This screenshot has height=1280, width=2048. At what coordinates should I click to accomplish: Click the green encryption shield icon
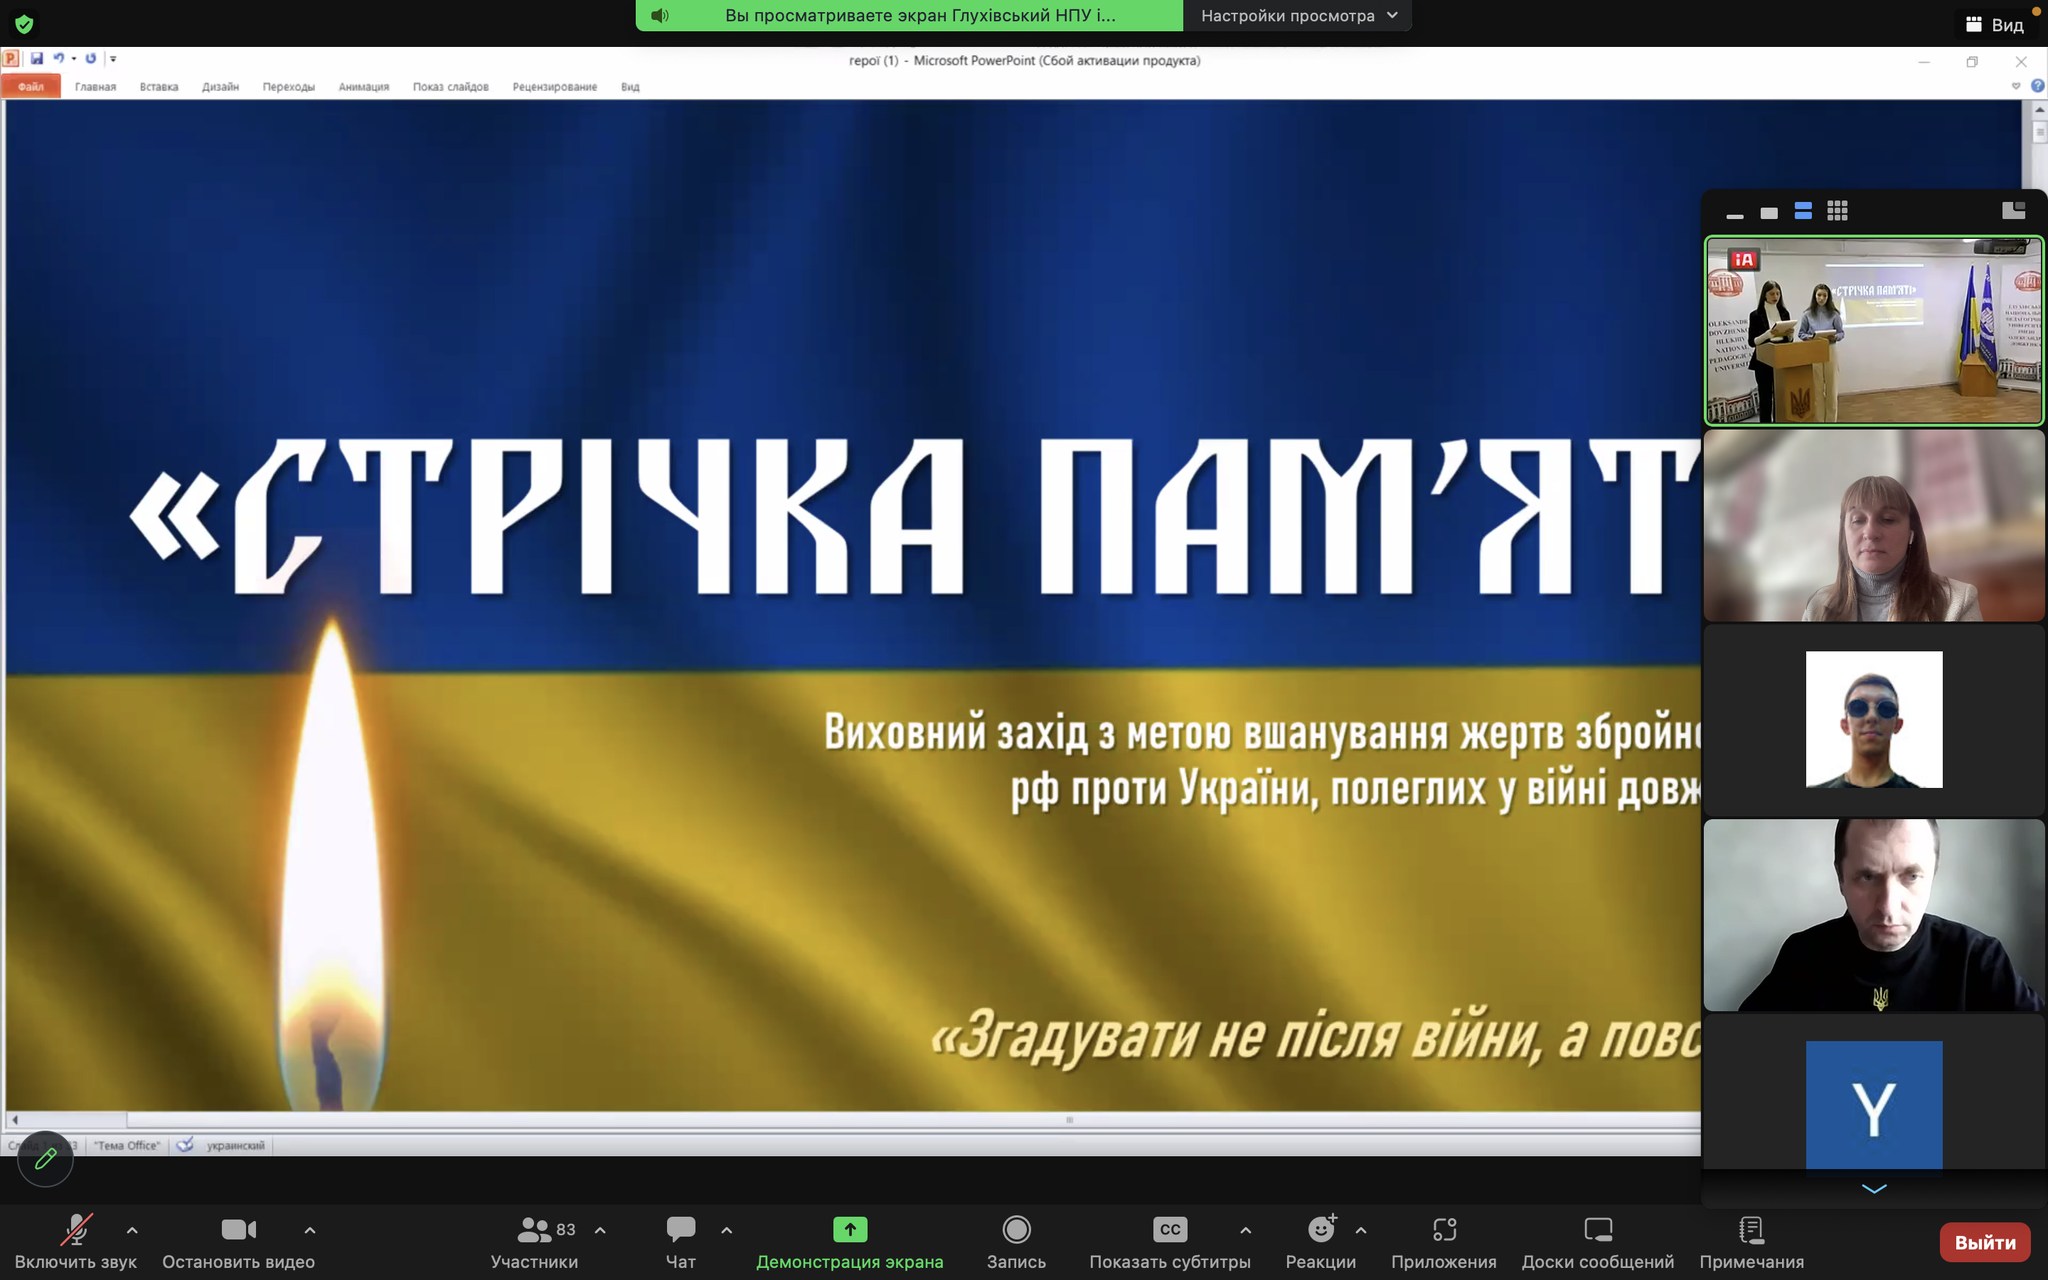[x=24, y=24]
